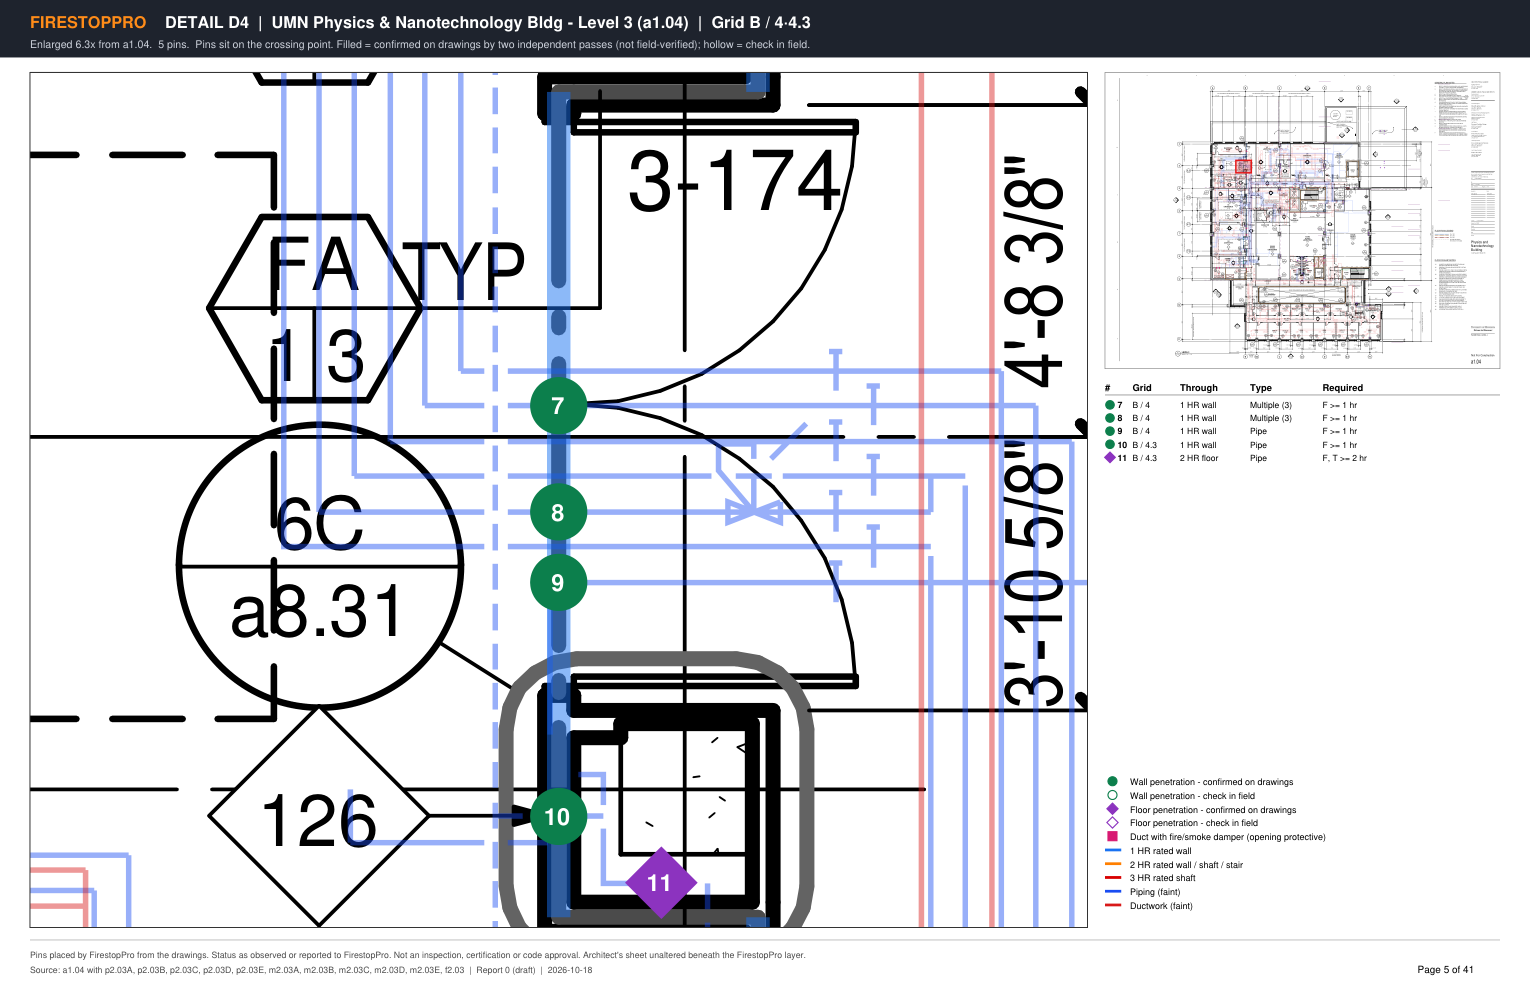
Task: Click the Through column header
Action: click(1199, 388)
